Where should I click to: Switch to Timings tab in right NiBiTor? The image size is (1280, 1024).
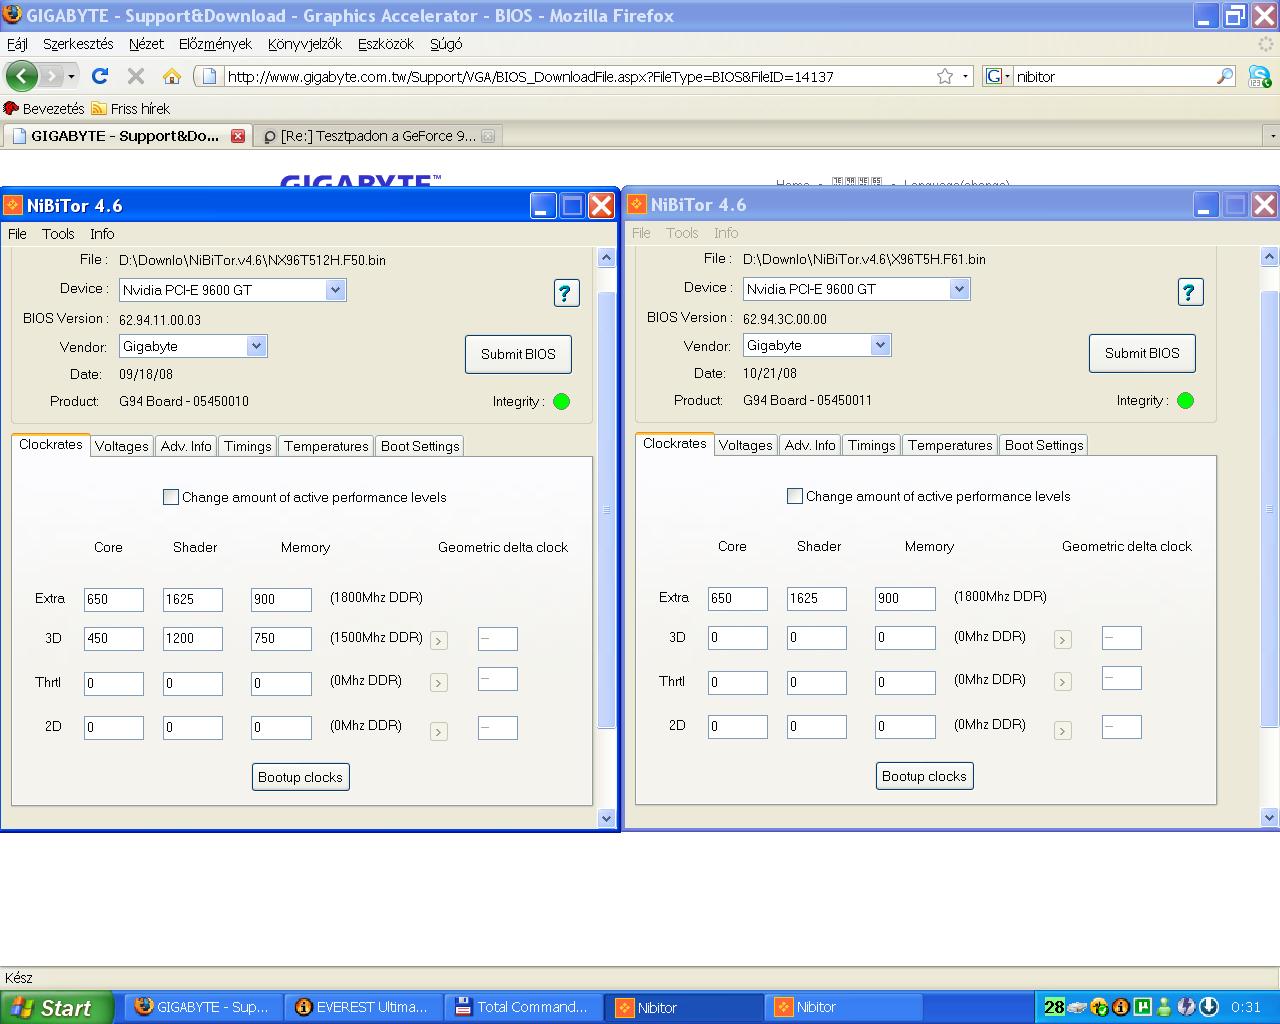click(872, 445)
